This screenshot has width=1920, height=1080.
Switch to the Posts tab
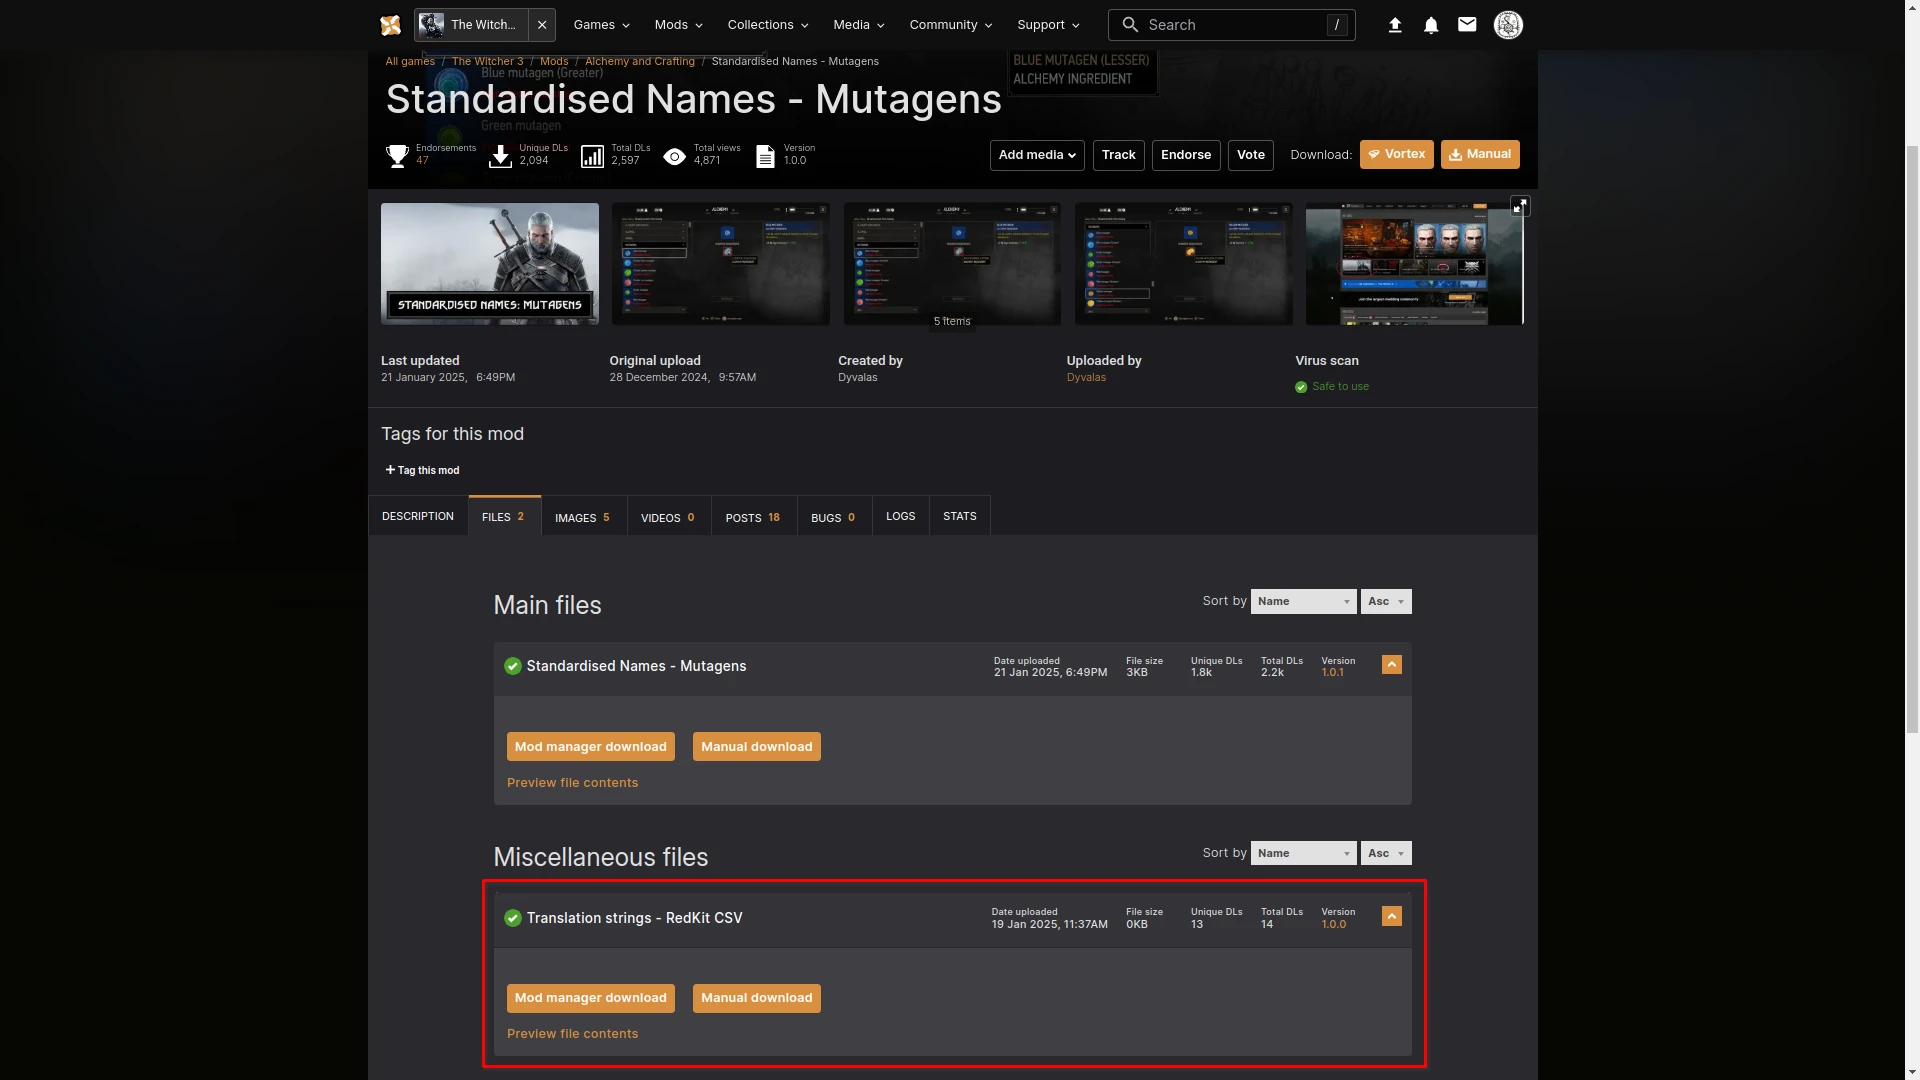(754, 517)
